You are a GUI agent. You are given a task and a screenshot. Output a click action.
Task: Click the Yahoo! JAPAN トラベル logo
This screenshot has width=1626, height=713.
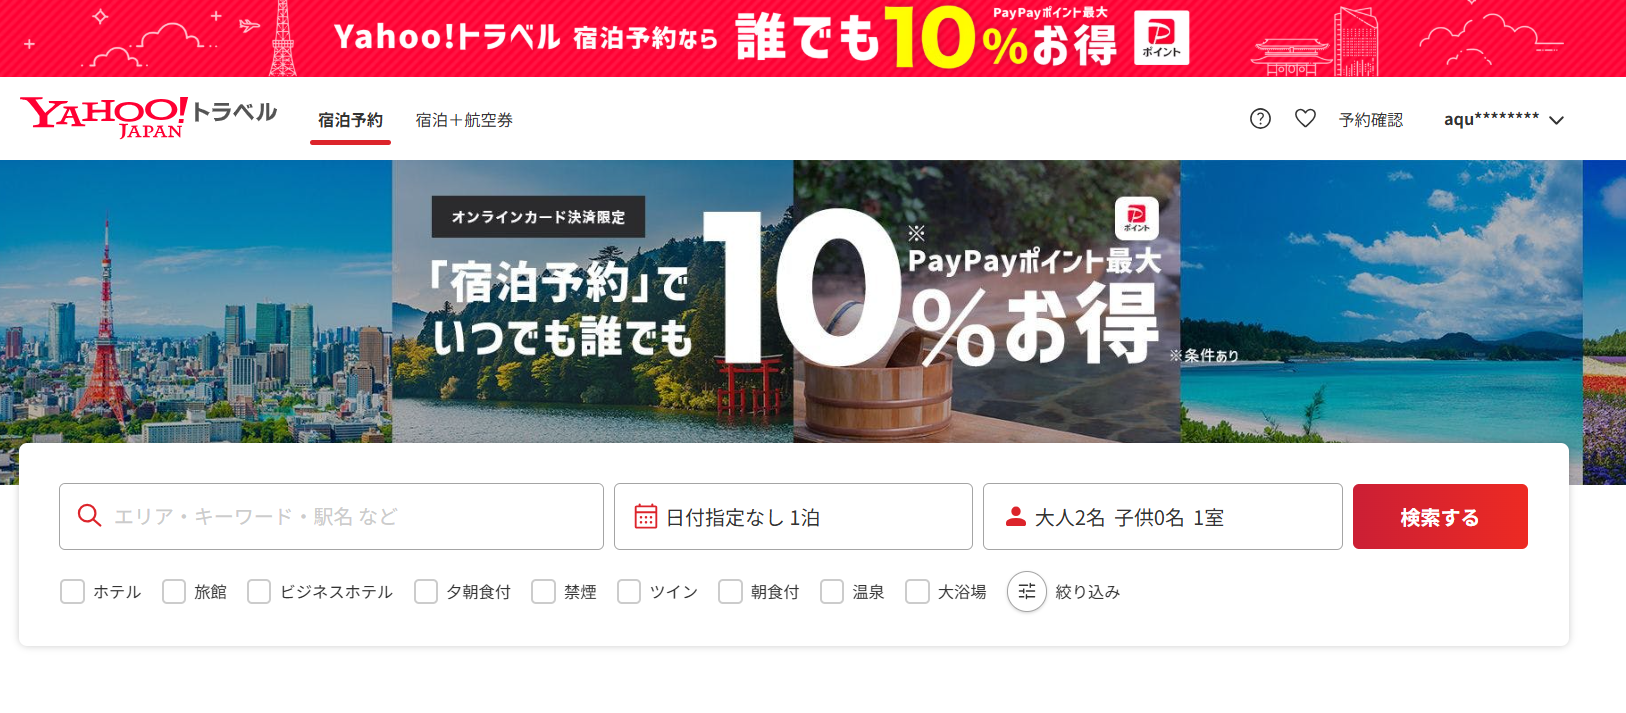[x=148, y=117]
